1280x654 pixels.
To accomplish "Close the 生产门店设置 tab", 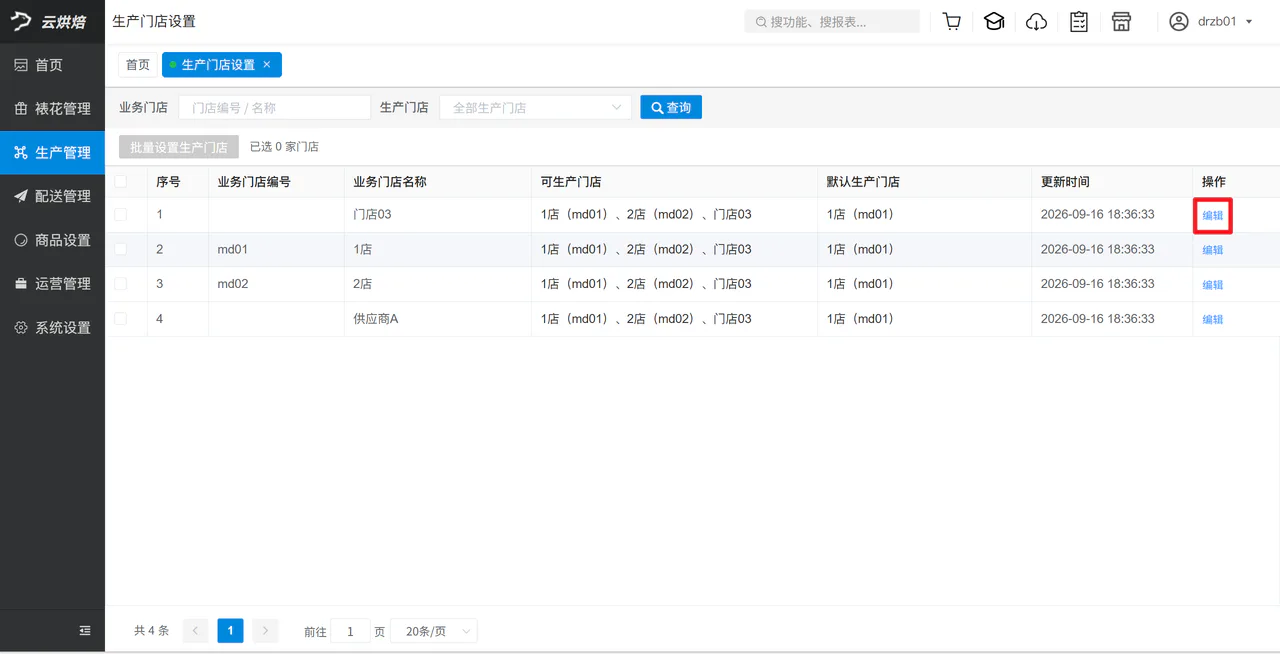I will point(267,64).
